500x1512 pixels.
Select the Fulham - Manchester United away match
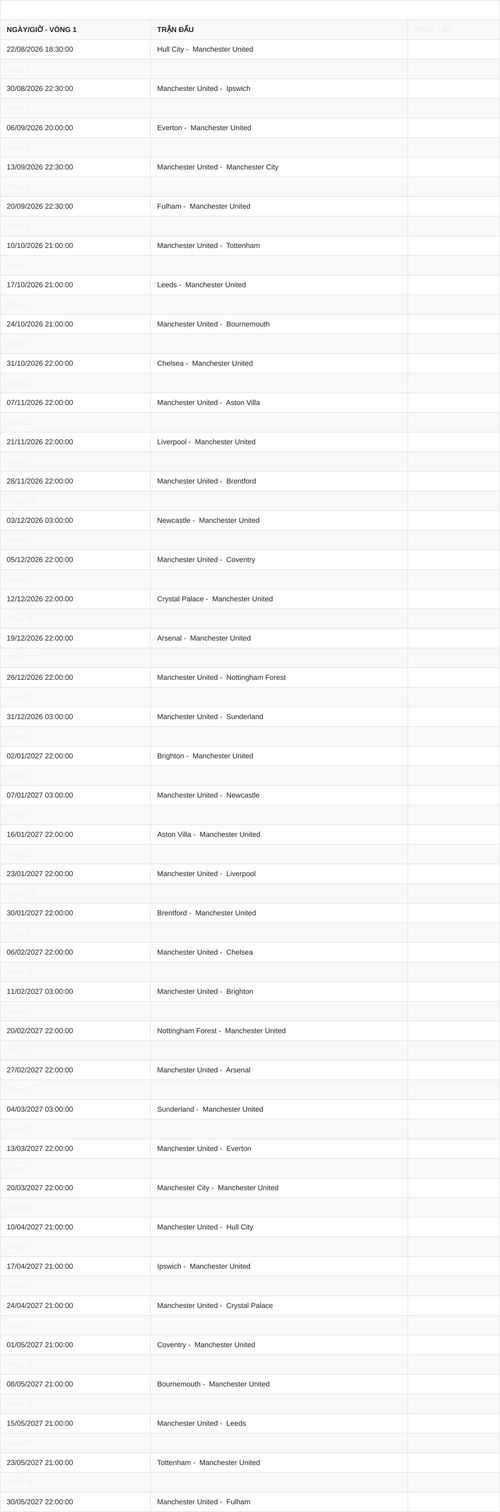[x=204, y=206]
